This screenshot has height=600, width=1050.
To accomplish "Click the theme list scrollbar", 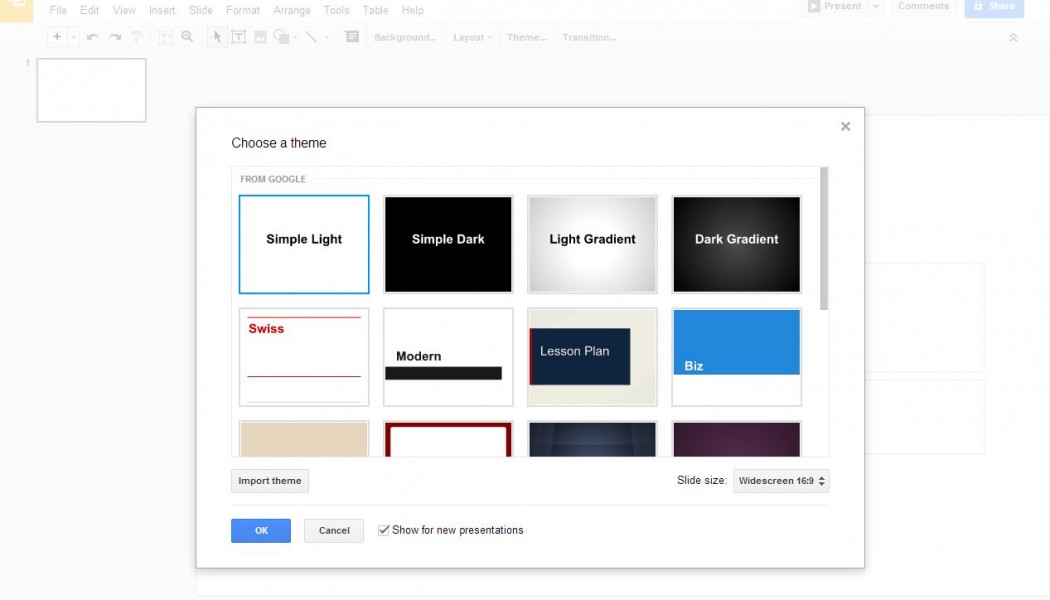I will click(x=824, y=240).
